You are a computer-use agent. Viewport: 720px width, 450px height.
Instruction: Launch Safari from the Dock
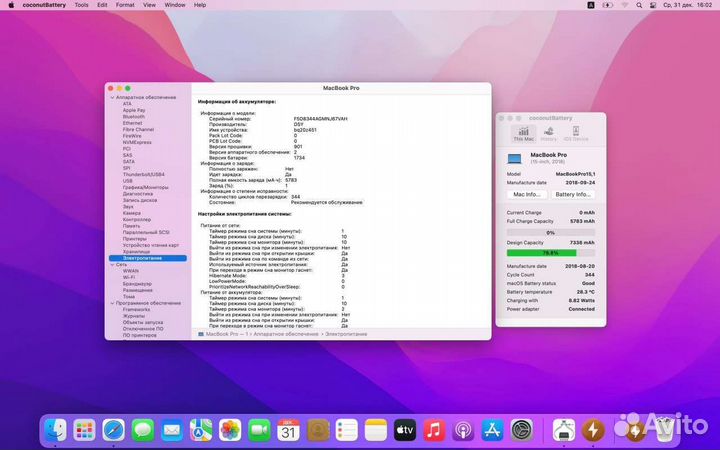click(x=113, y=430)
